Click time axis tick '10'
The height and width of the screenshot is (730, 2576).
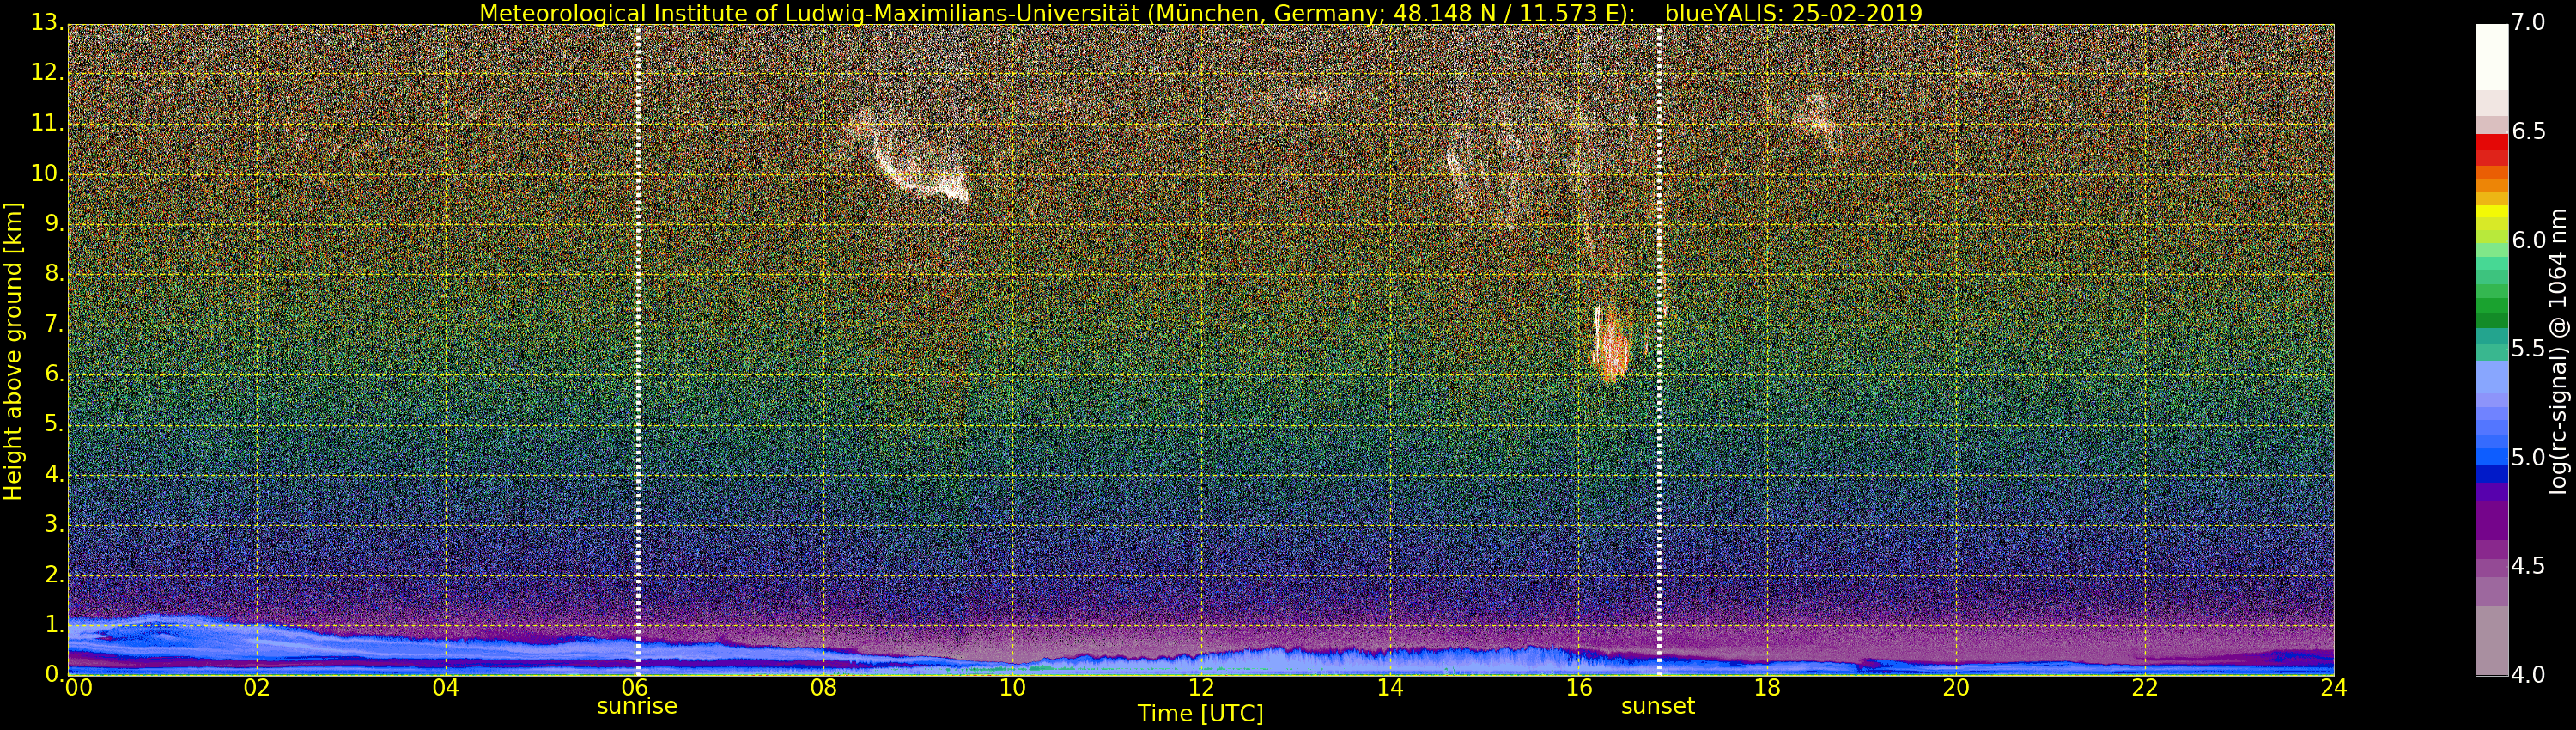pos(1012,687)
